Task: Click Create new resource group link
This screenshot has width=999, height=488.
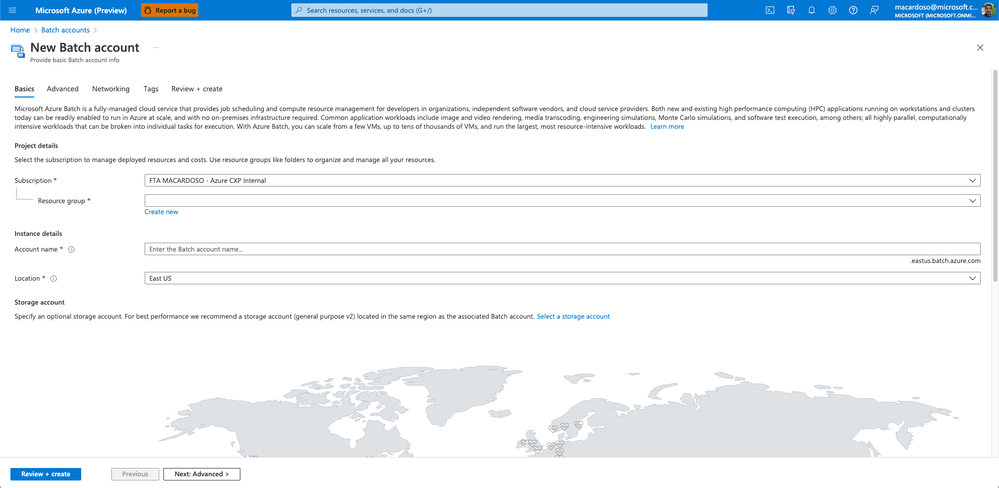Action: tap(161, 212)
